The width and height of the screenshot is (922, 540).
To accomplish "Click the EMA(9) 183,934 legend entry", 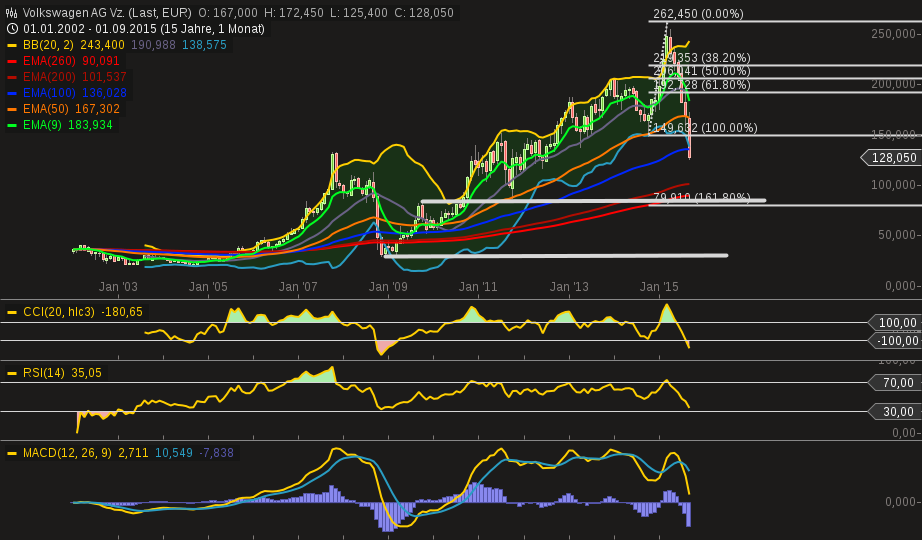I will [x=68, y=125].
